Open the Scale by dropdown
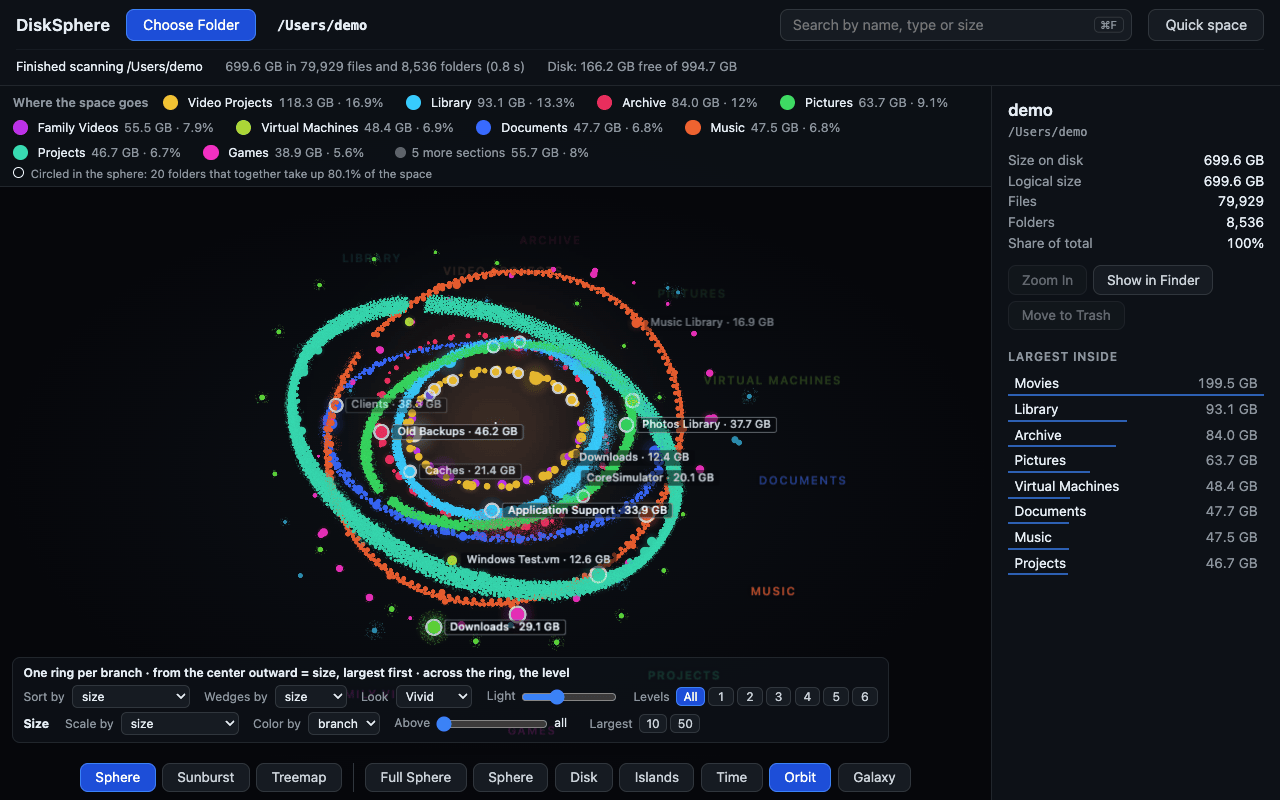Screen dimensions: 1280x800 click(180, 724)
